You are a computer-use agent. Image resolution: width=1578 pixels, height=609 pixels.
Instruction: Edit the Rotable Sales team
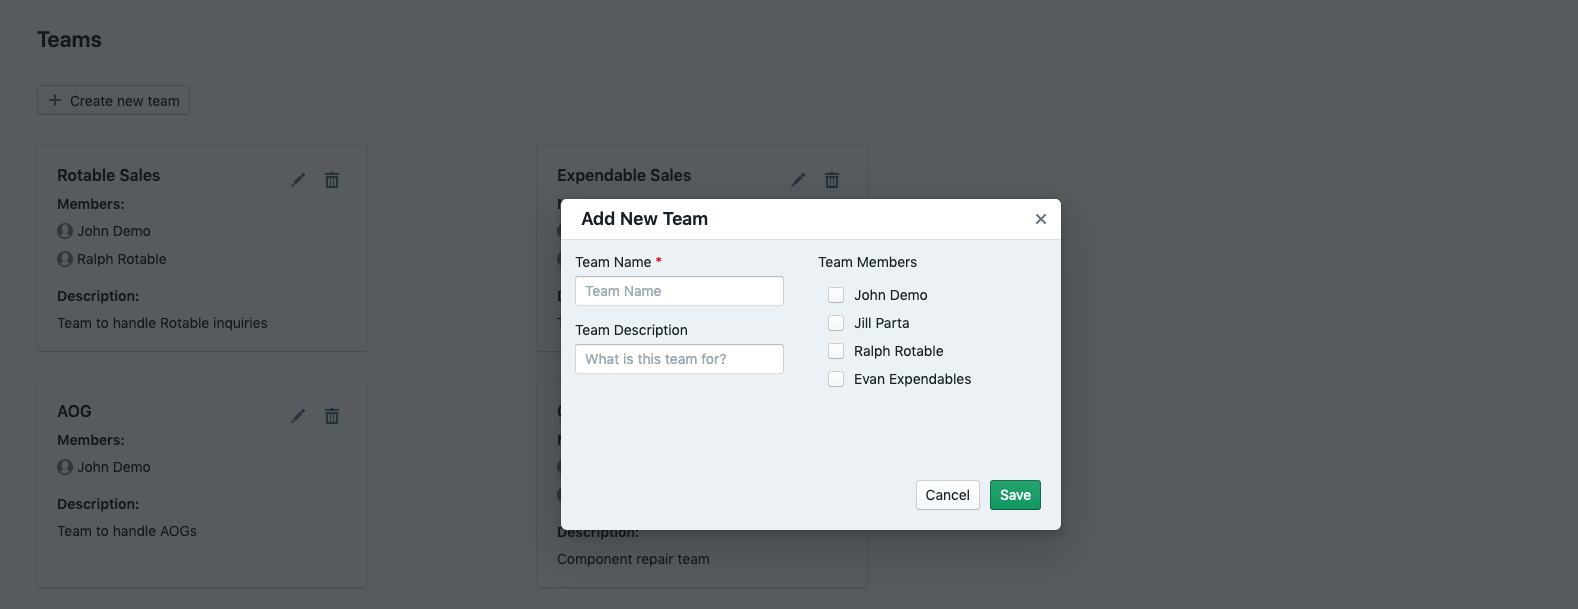(x=298, y=180)
